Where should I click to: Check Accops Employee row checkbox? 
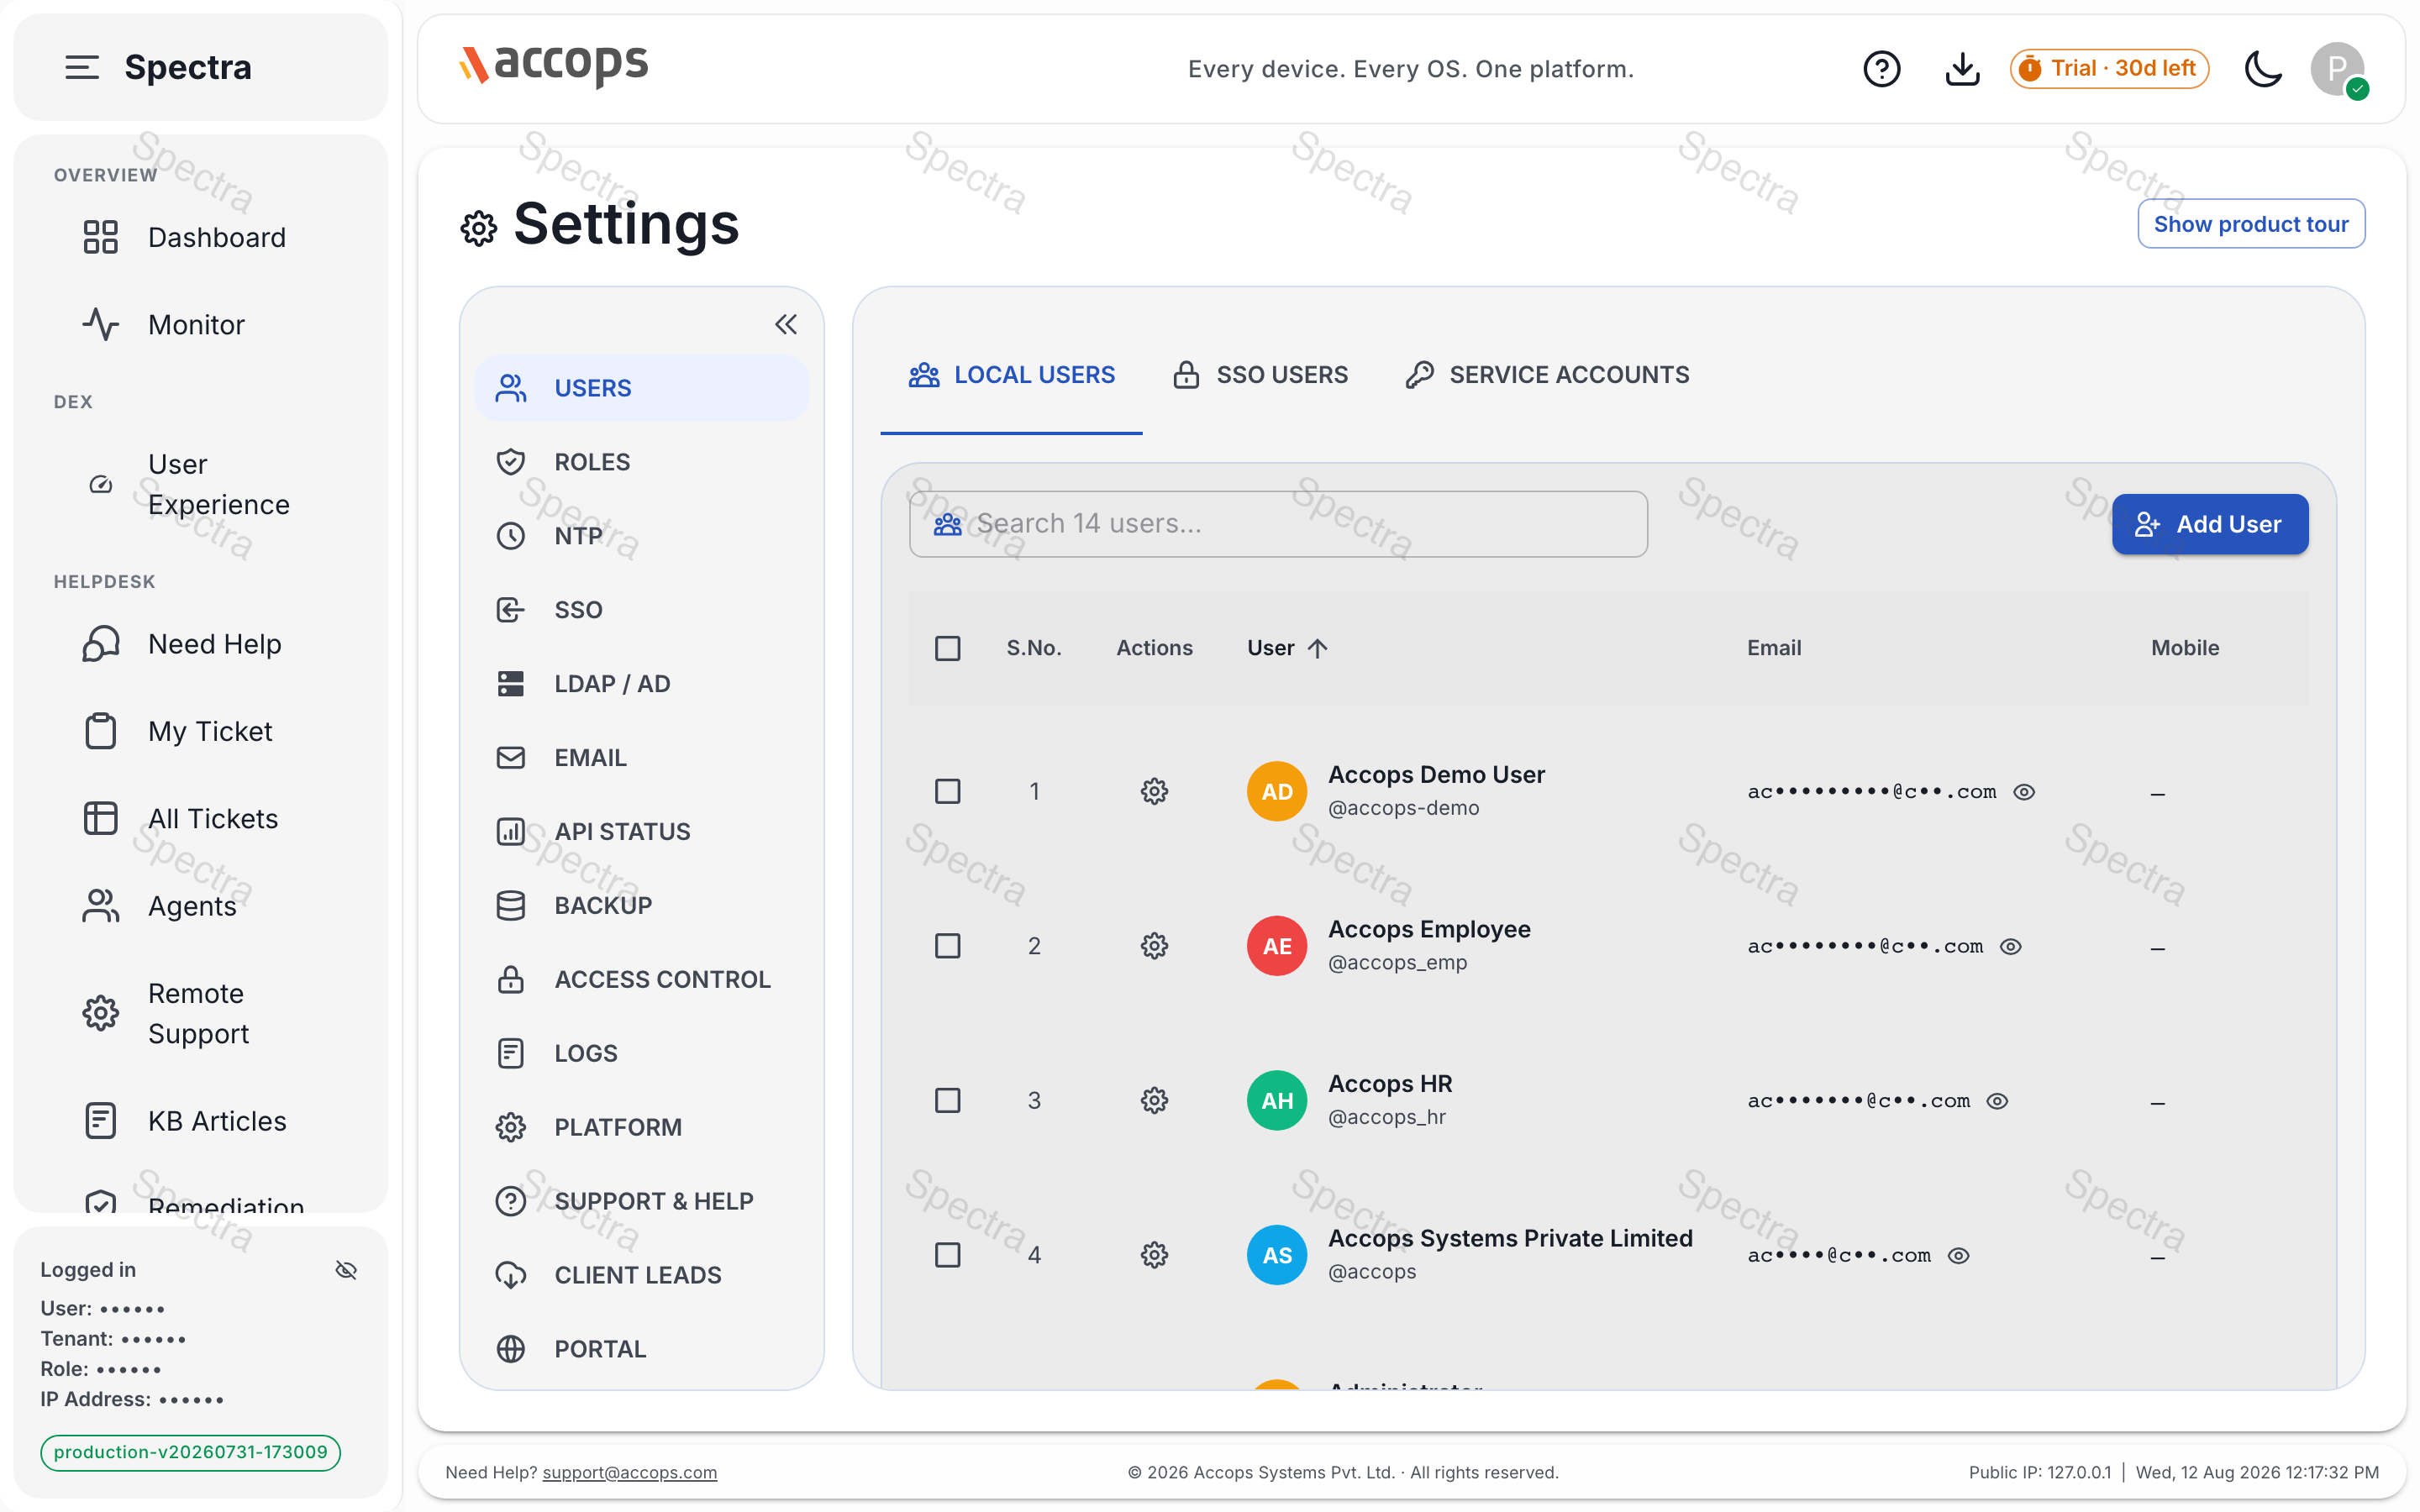pos(947,946)
